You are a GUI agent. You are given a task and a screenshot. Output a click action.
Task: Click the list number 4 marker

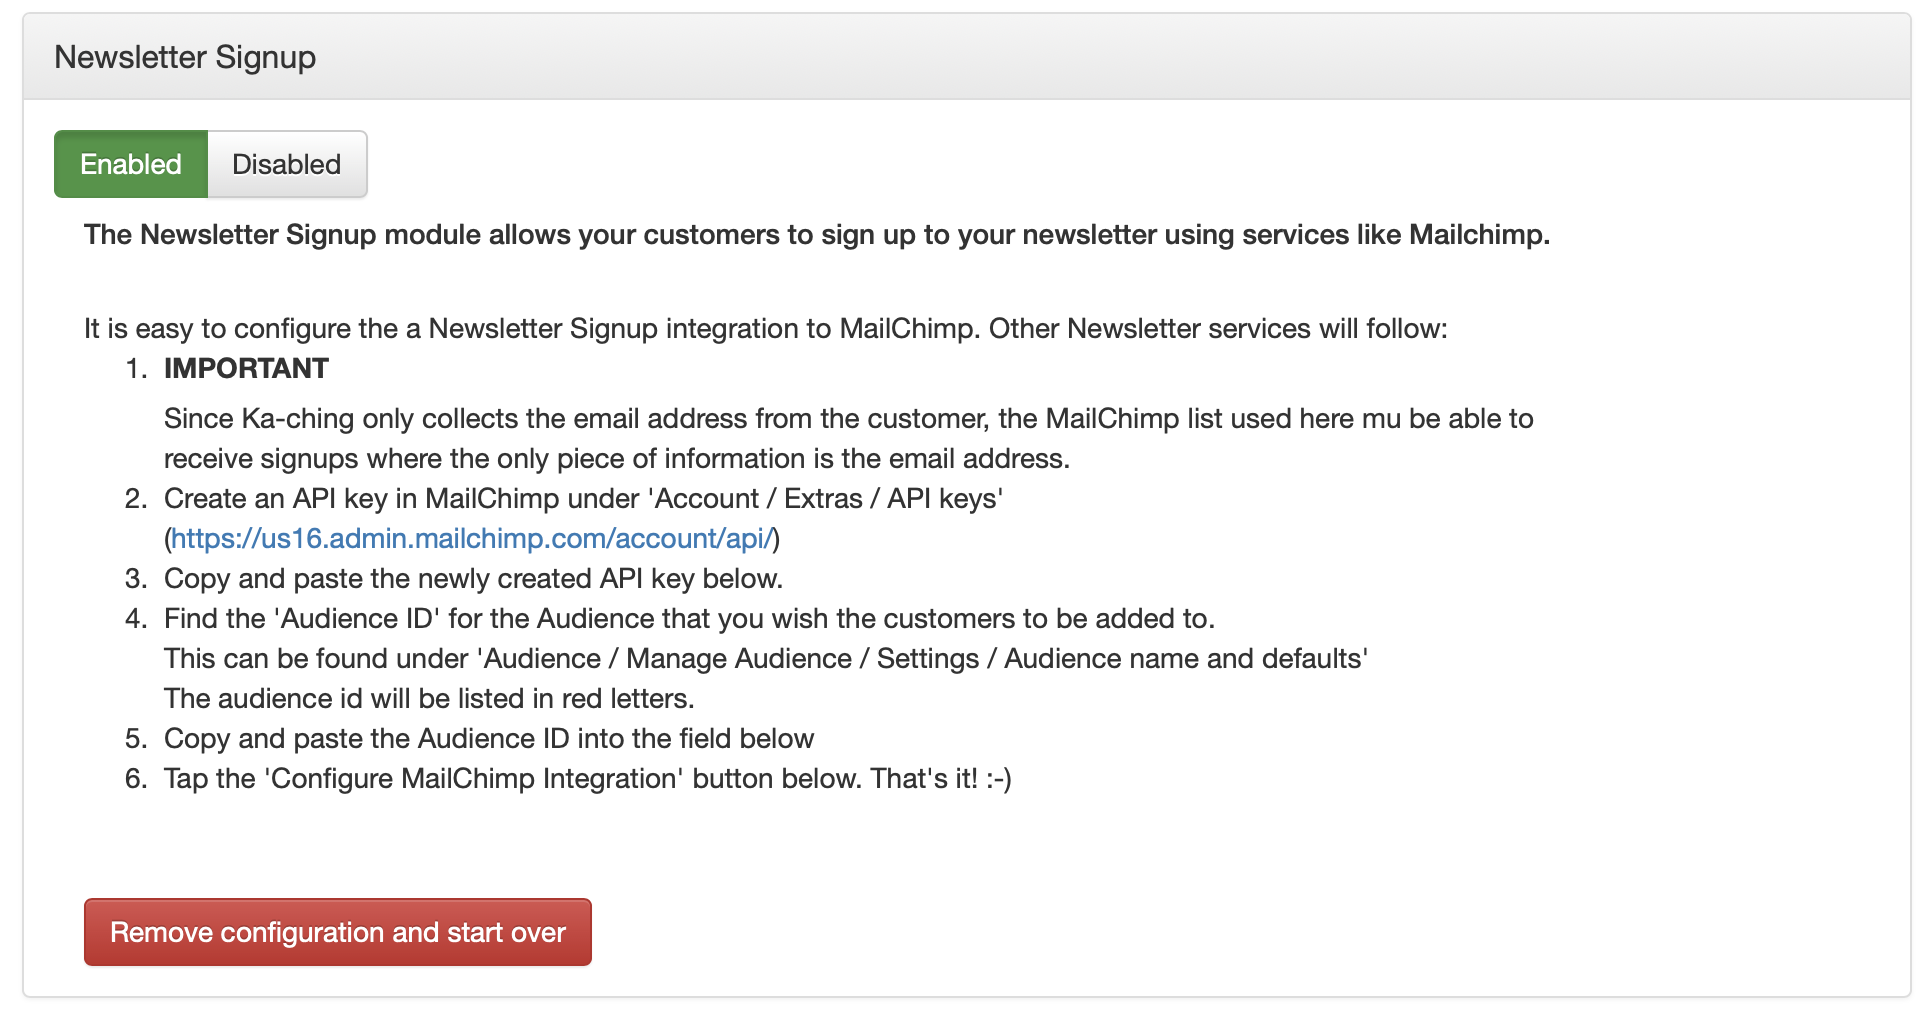point(136,618)
